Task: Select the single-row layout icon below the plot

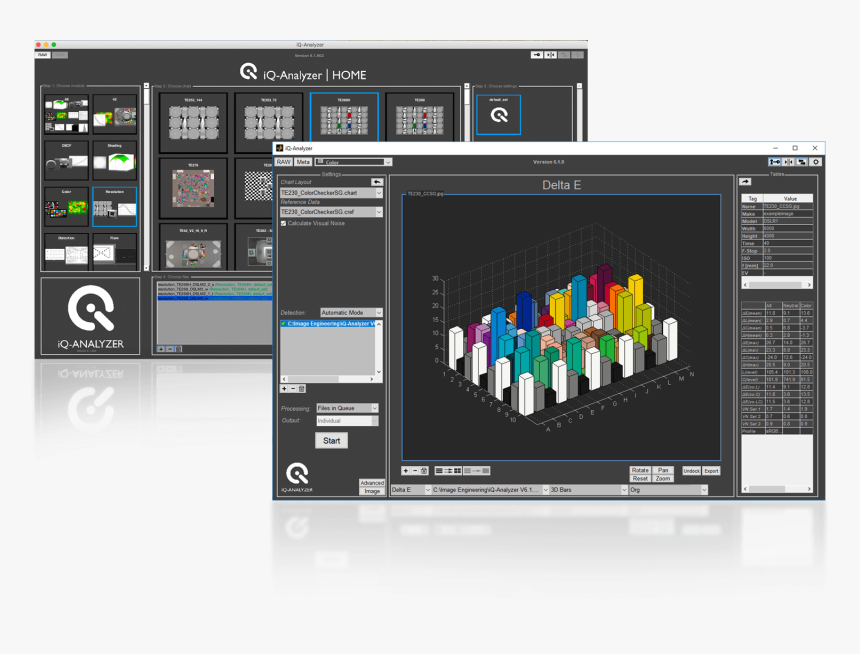Action: (x=439, y=471)
